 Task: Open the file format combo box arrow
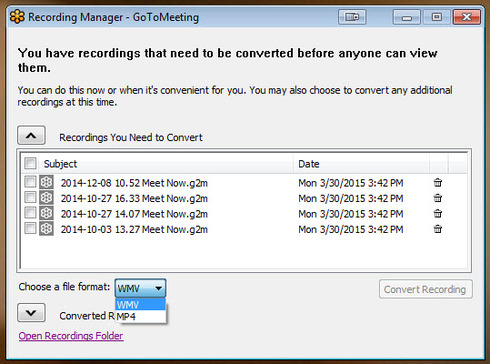[159, 288]
